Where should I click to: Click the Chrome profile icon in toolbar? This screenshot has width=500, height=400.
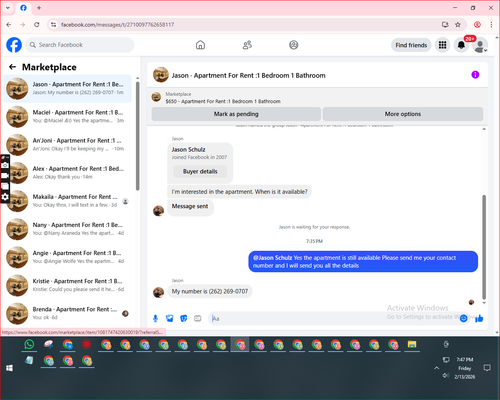tap(477, 24)
